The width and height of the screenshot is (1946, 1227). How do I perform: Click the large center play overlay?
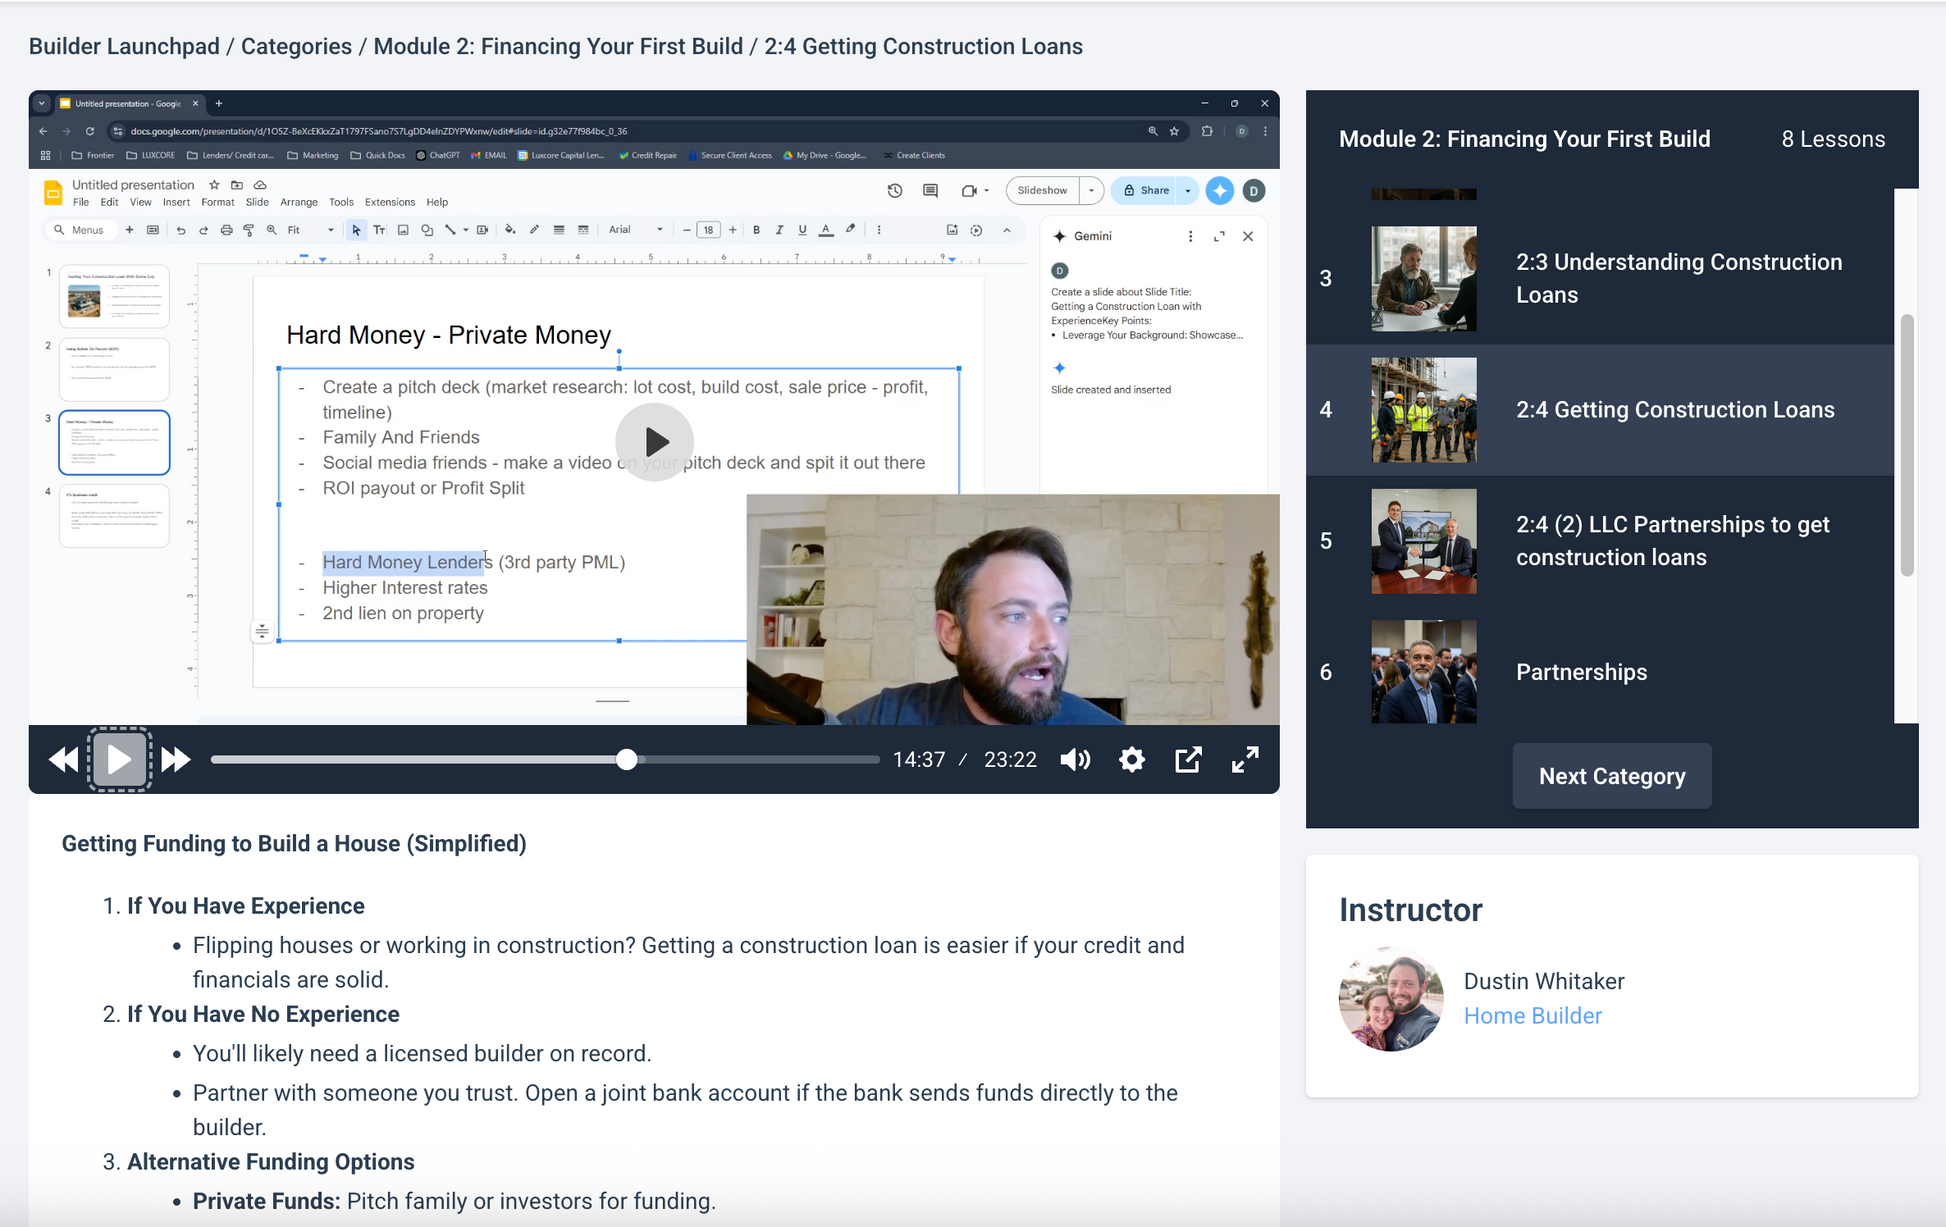click(654, 442)
